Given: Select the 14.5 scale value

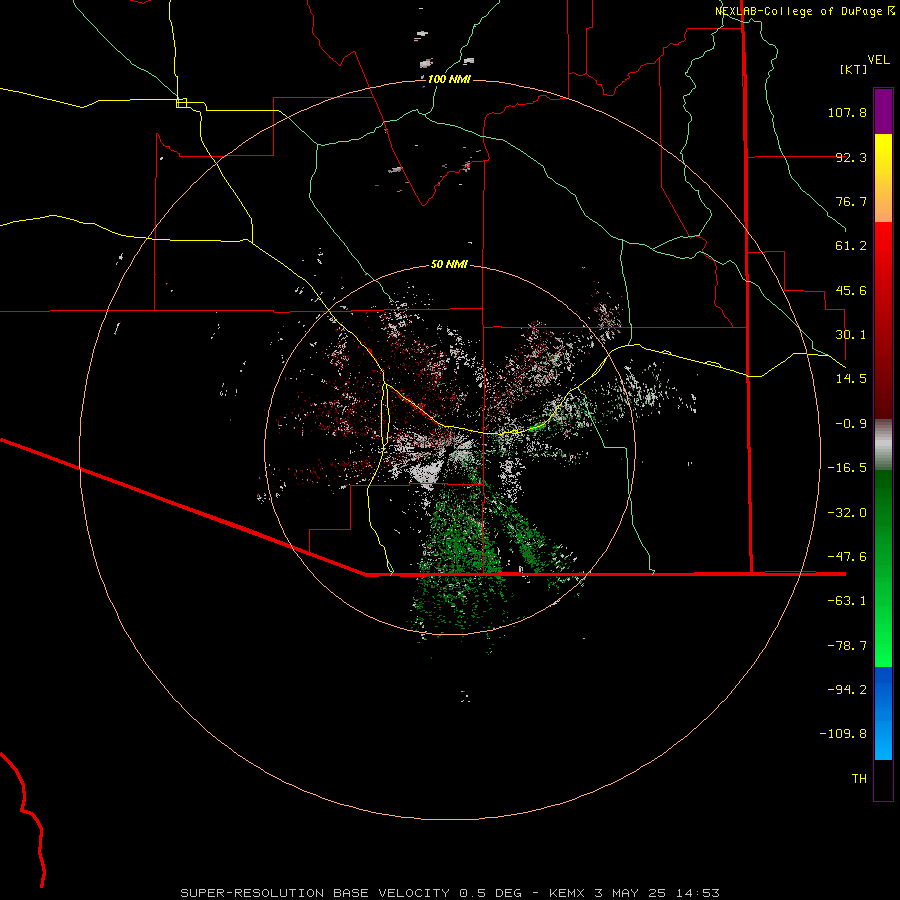Looking at the screenshot, I should click(x=851, y=379).
